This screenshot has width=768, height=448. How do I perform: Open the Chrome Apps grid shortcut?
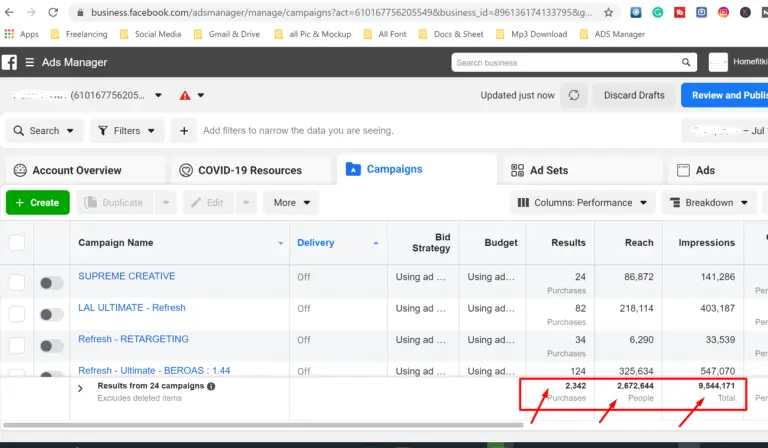pos(9,33)
